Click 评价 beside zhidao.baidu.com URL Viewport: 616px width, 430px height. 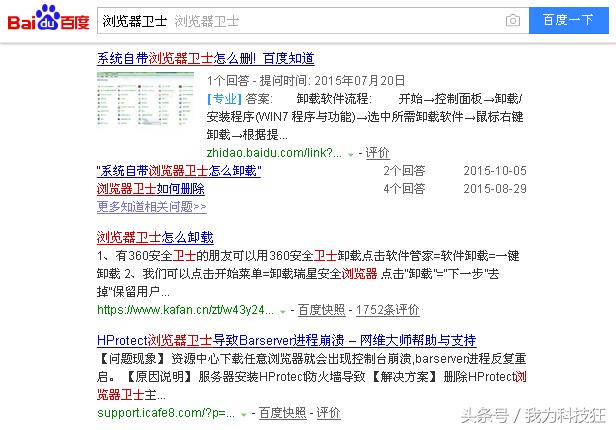[377, 153]
